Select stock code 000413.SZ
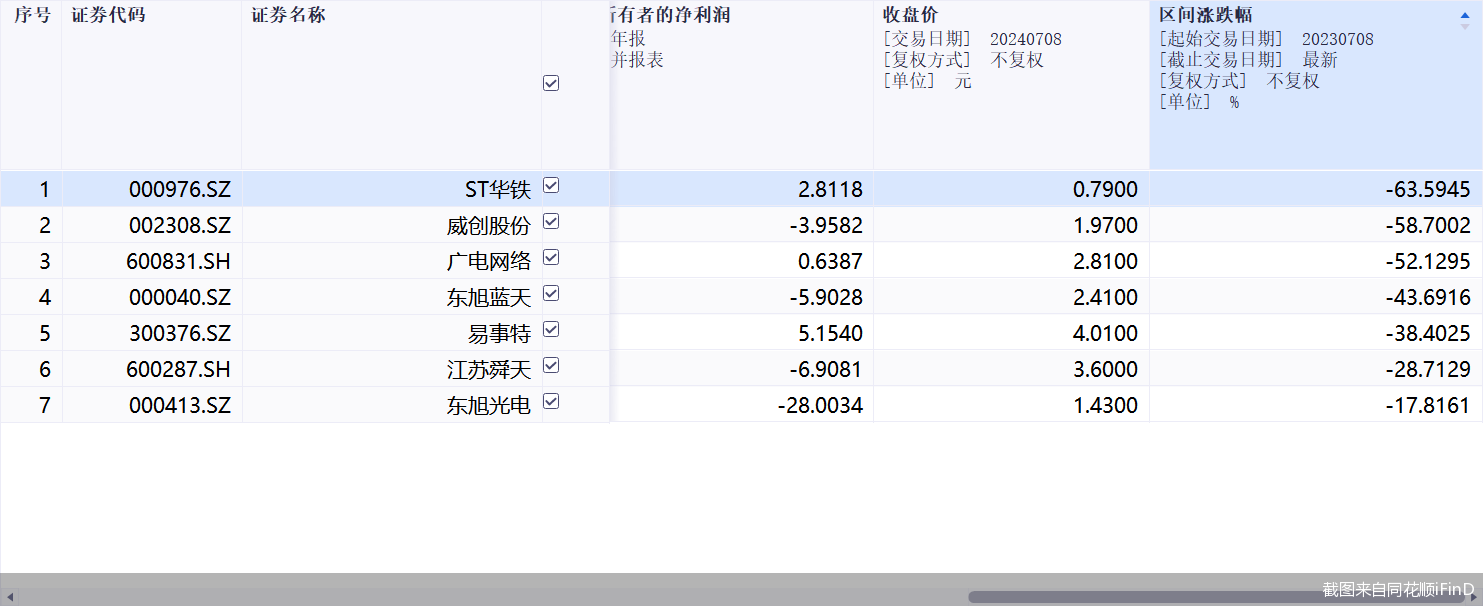The height and width of the screenshot is (606, 1483). point(180,406)
